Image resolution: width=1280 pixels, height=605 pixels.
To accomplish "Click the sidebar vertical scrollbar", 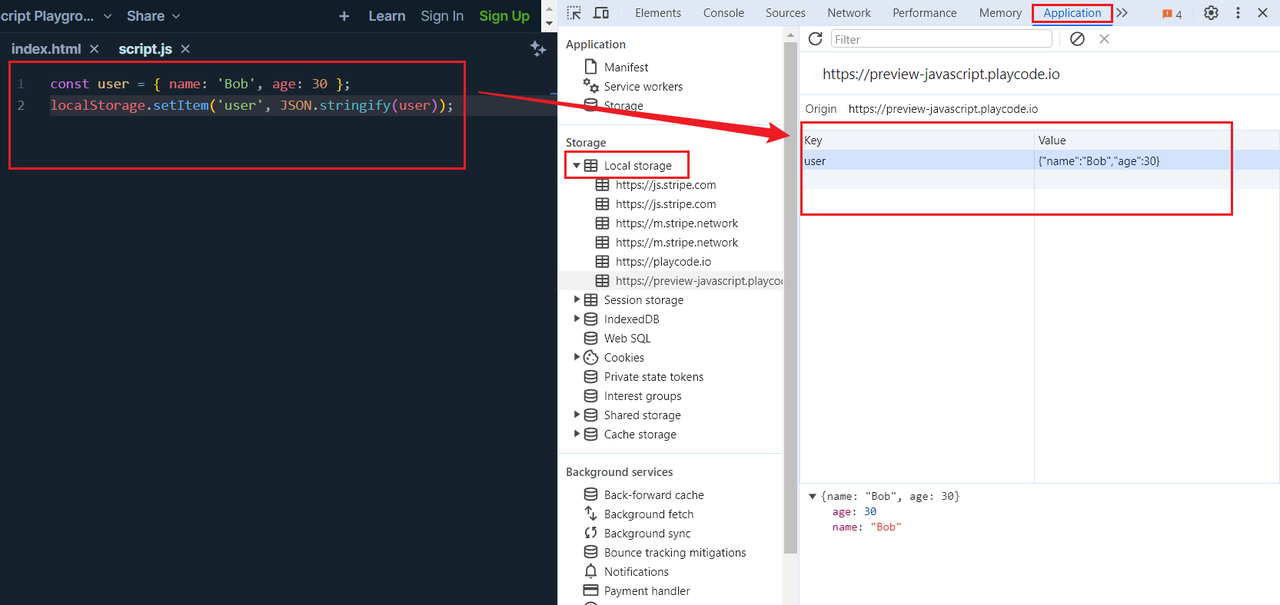I will pyautogui.click(x=791, y=300).
